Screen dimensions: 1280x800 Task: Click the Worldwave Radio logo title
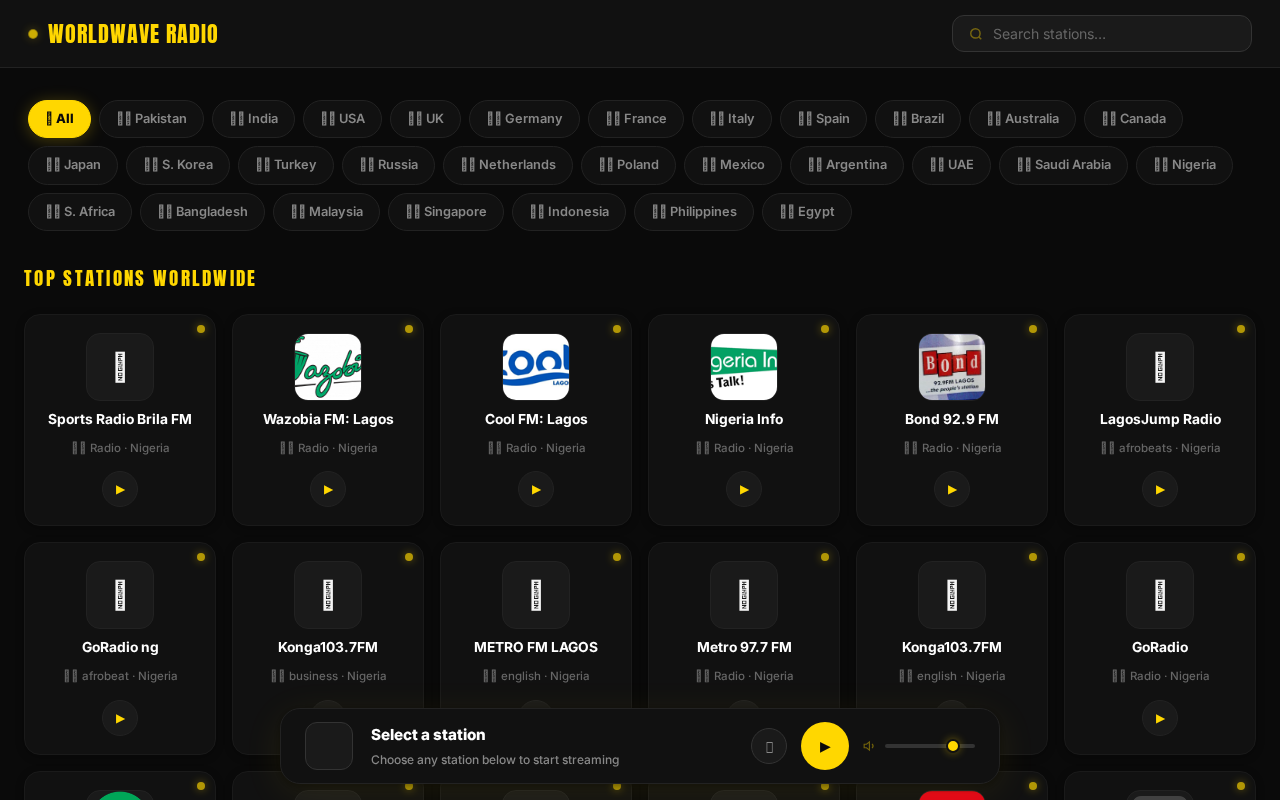[133, 34]
